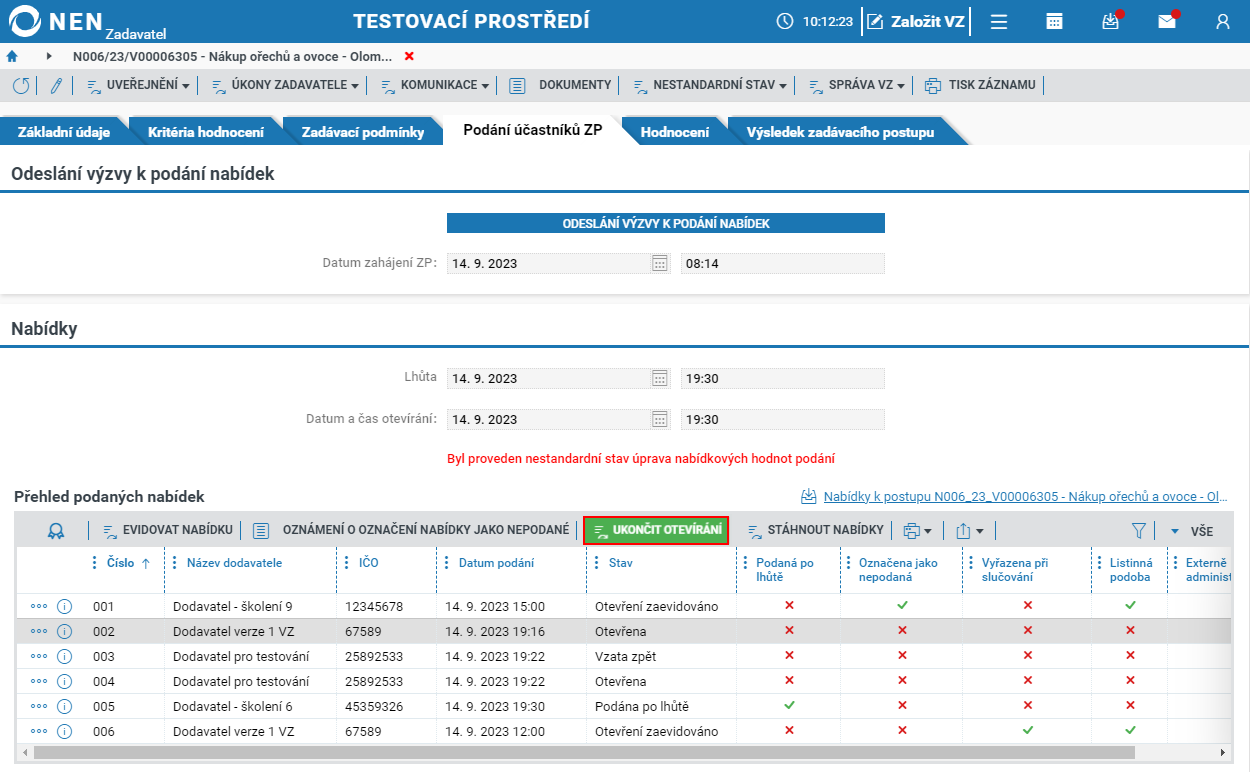Open column menu dots for Stav
The height and width of the screenshot is (772, 1250).
tap(597, 563)
